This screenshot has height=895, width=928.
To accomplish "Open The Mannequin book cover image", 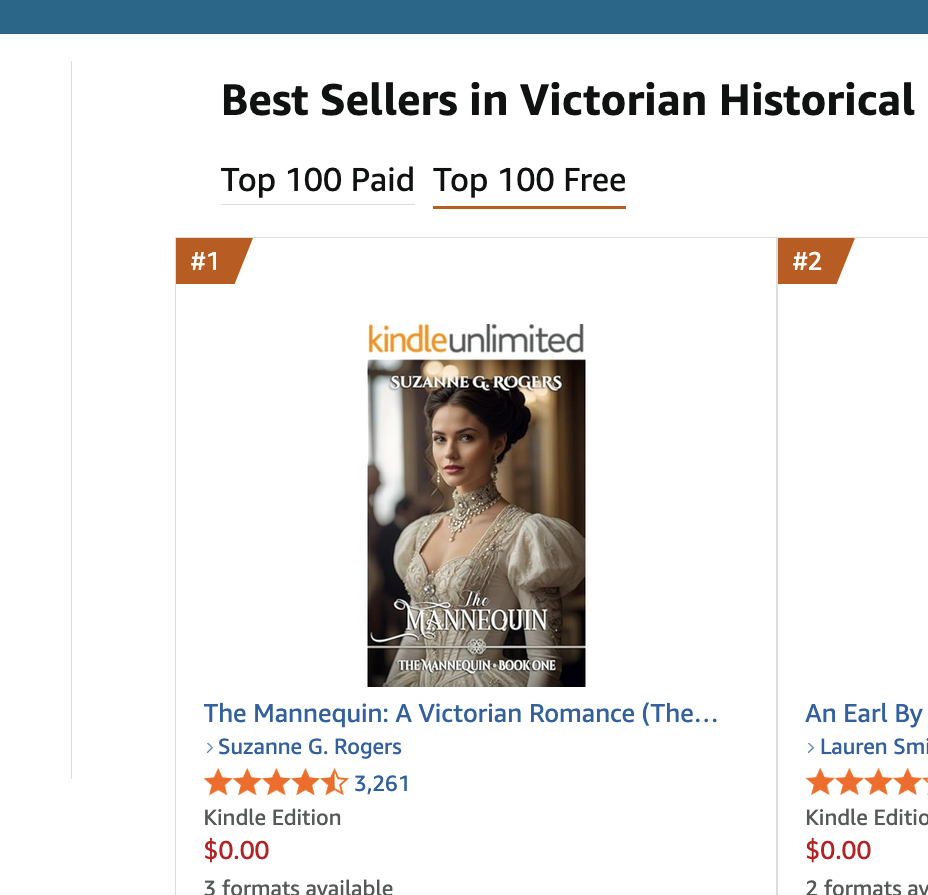I will tap(476, 523).
